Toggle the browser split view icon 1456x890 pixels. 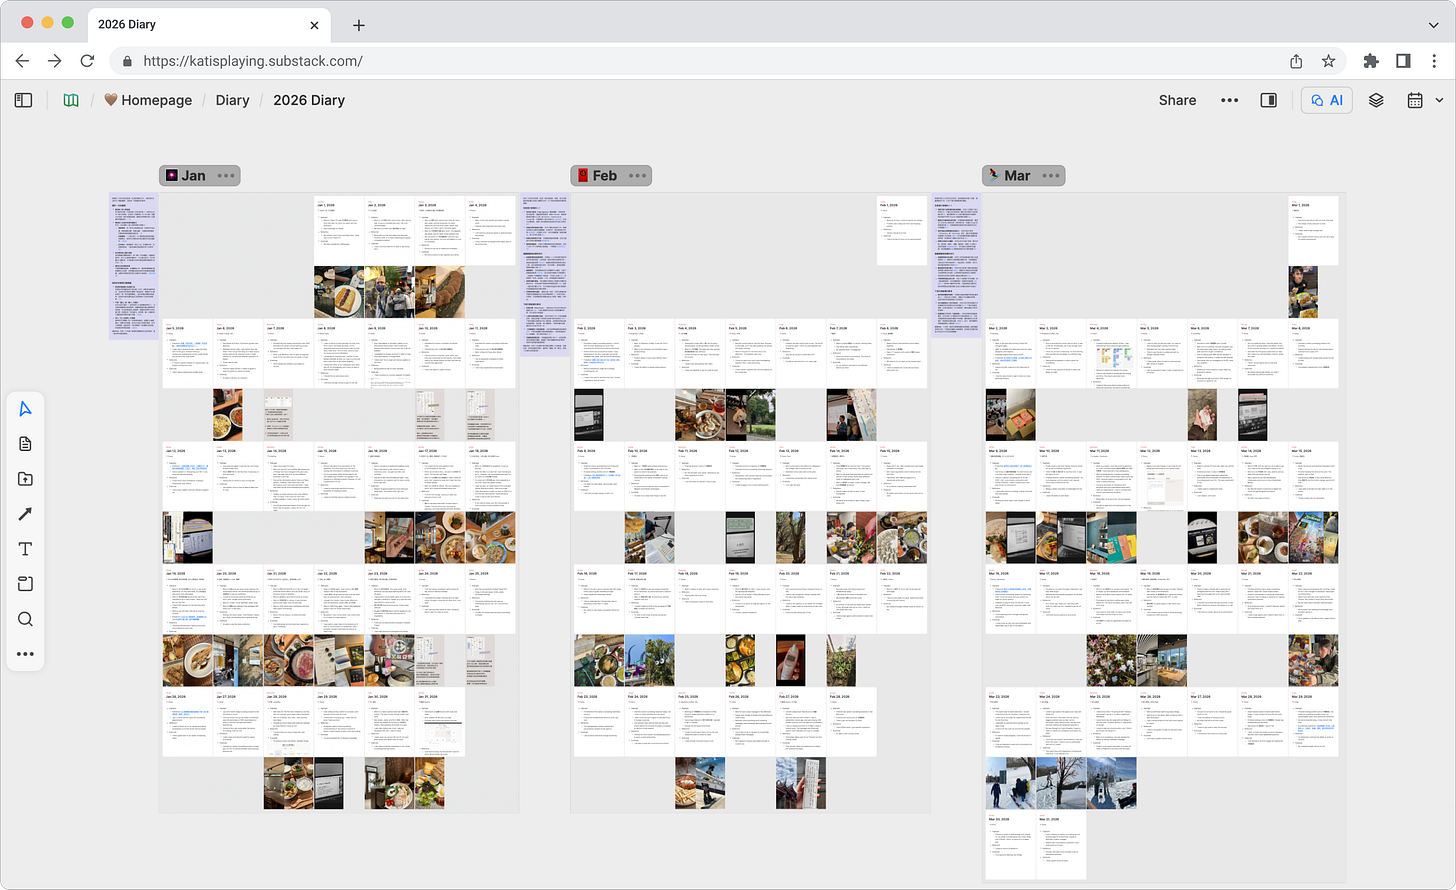point(1403,61)
